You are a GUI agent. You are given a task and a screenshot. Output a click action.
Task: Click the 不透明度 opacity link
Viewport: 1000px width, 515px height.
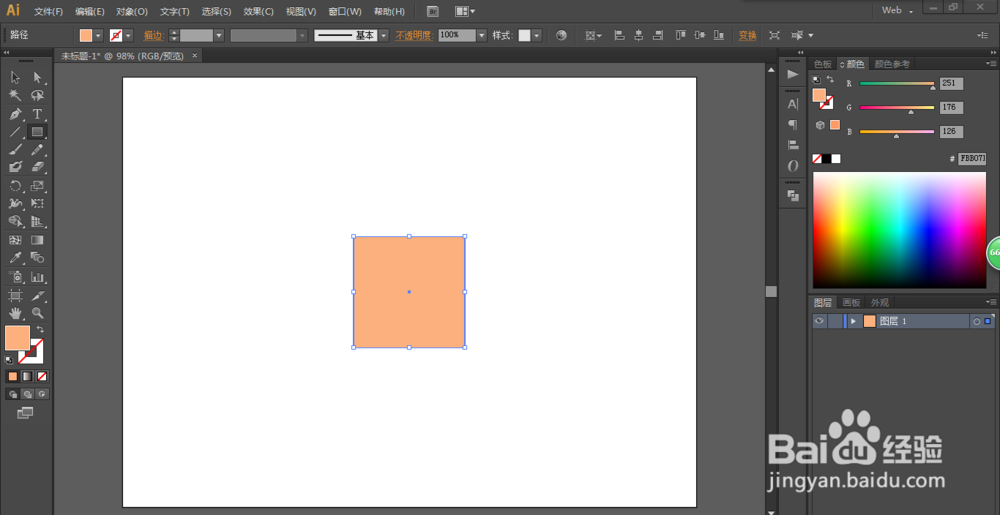pos(413,36)
